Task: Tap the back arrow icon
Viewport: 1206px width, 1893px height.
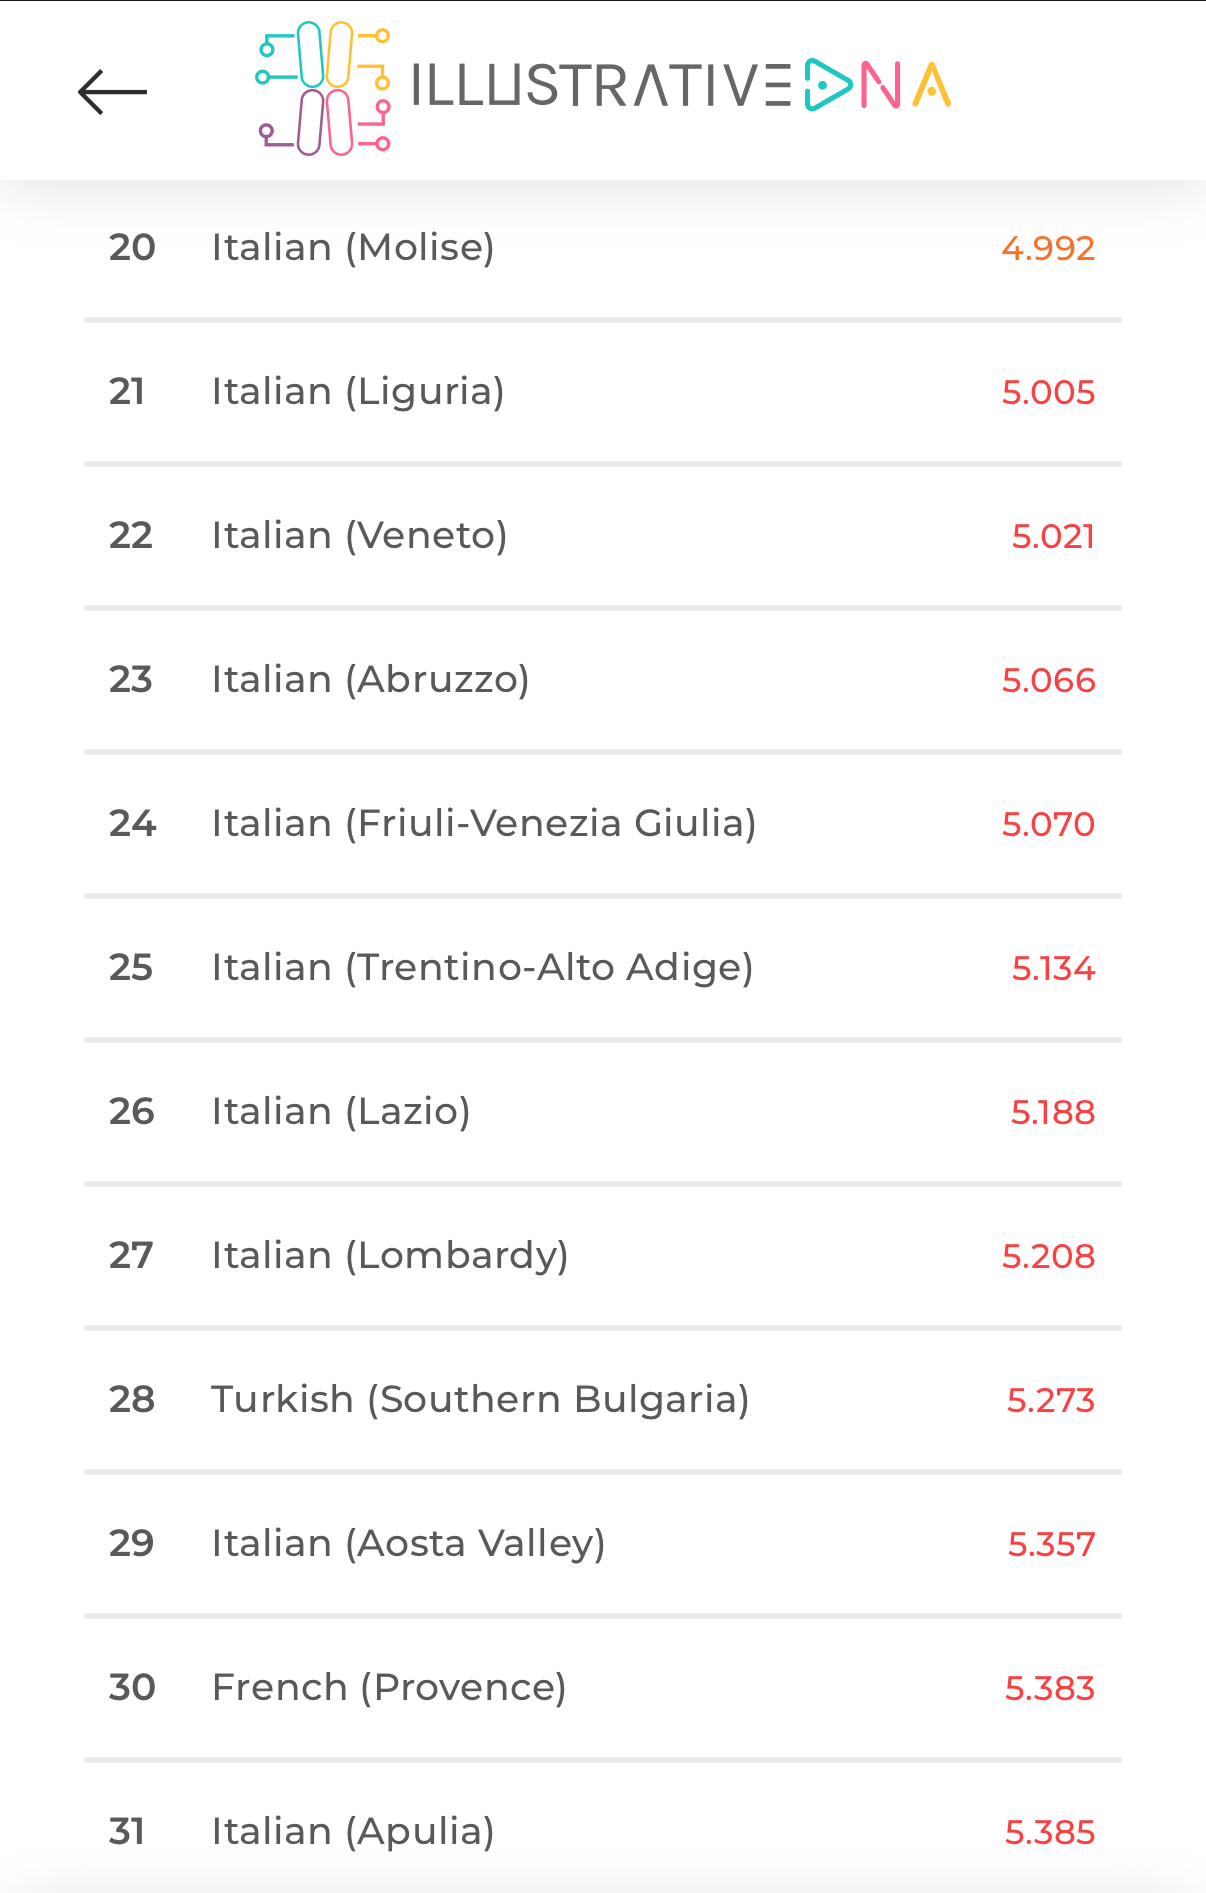Action: pyautogui.click(x=113, y=92)
